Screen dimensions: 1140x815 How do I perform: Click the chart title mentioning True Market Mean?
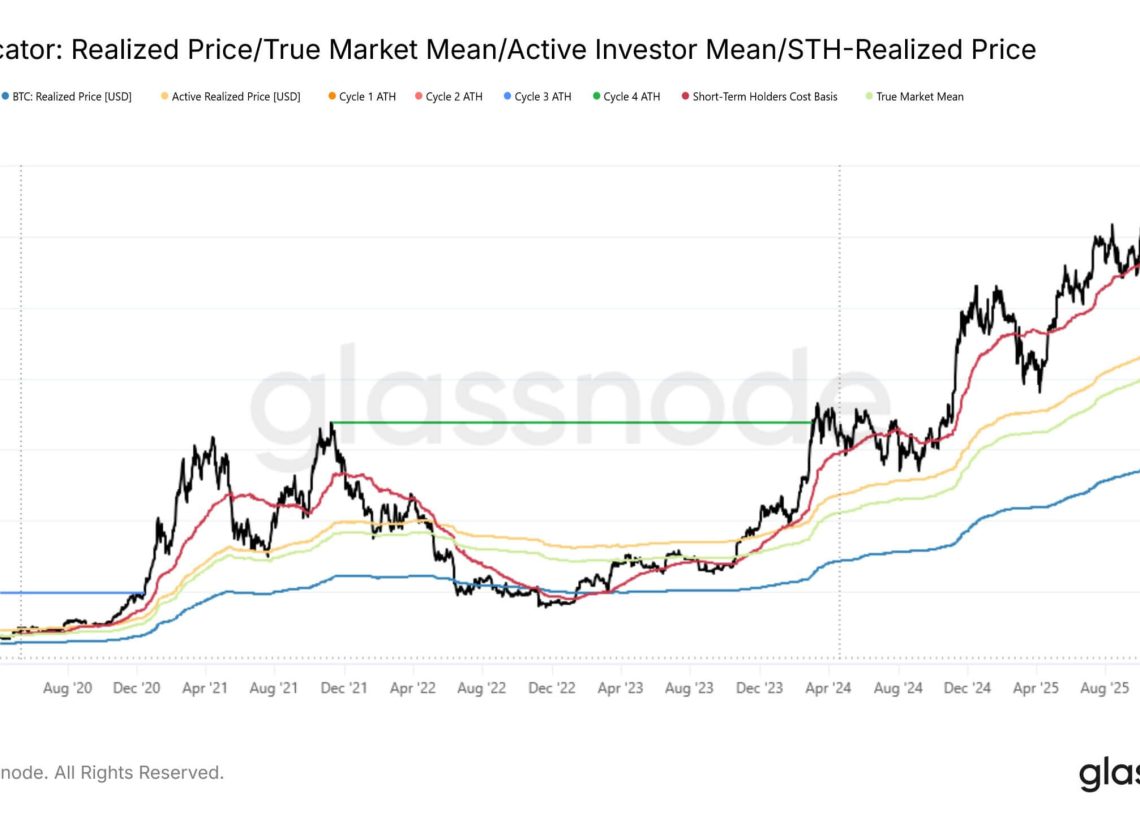pos(518,48)
